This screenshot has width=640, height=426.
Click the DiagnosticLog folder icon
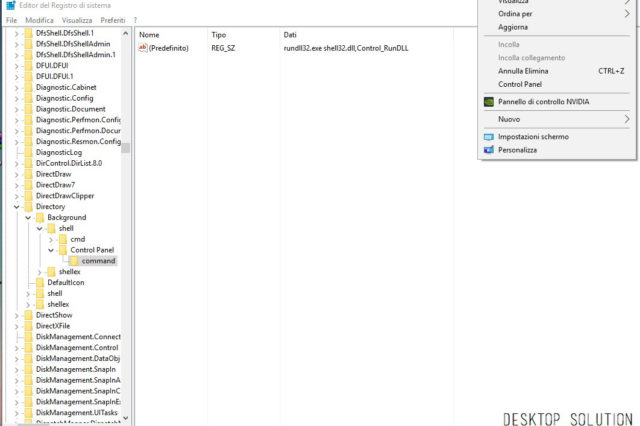(x=29, y=152)
